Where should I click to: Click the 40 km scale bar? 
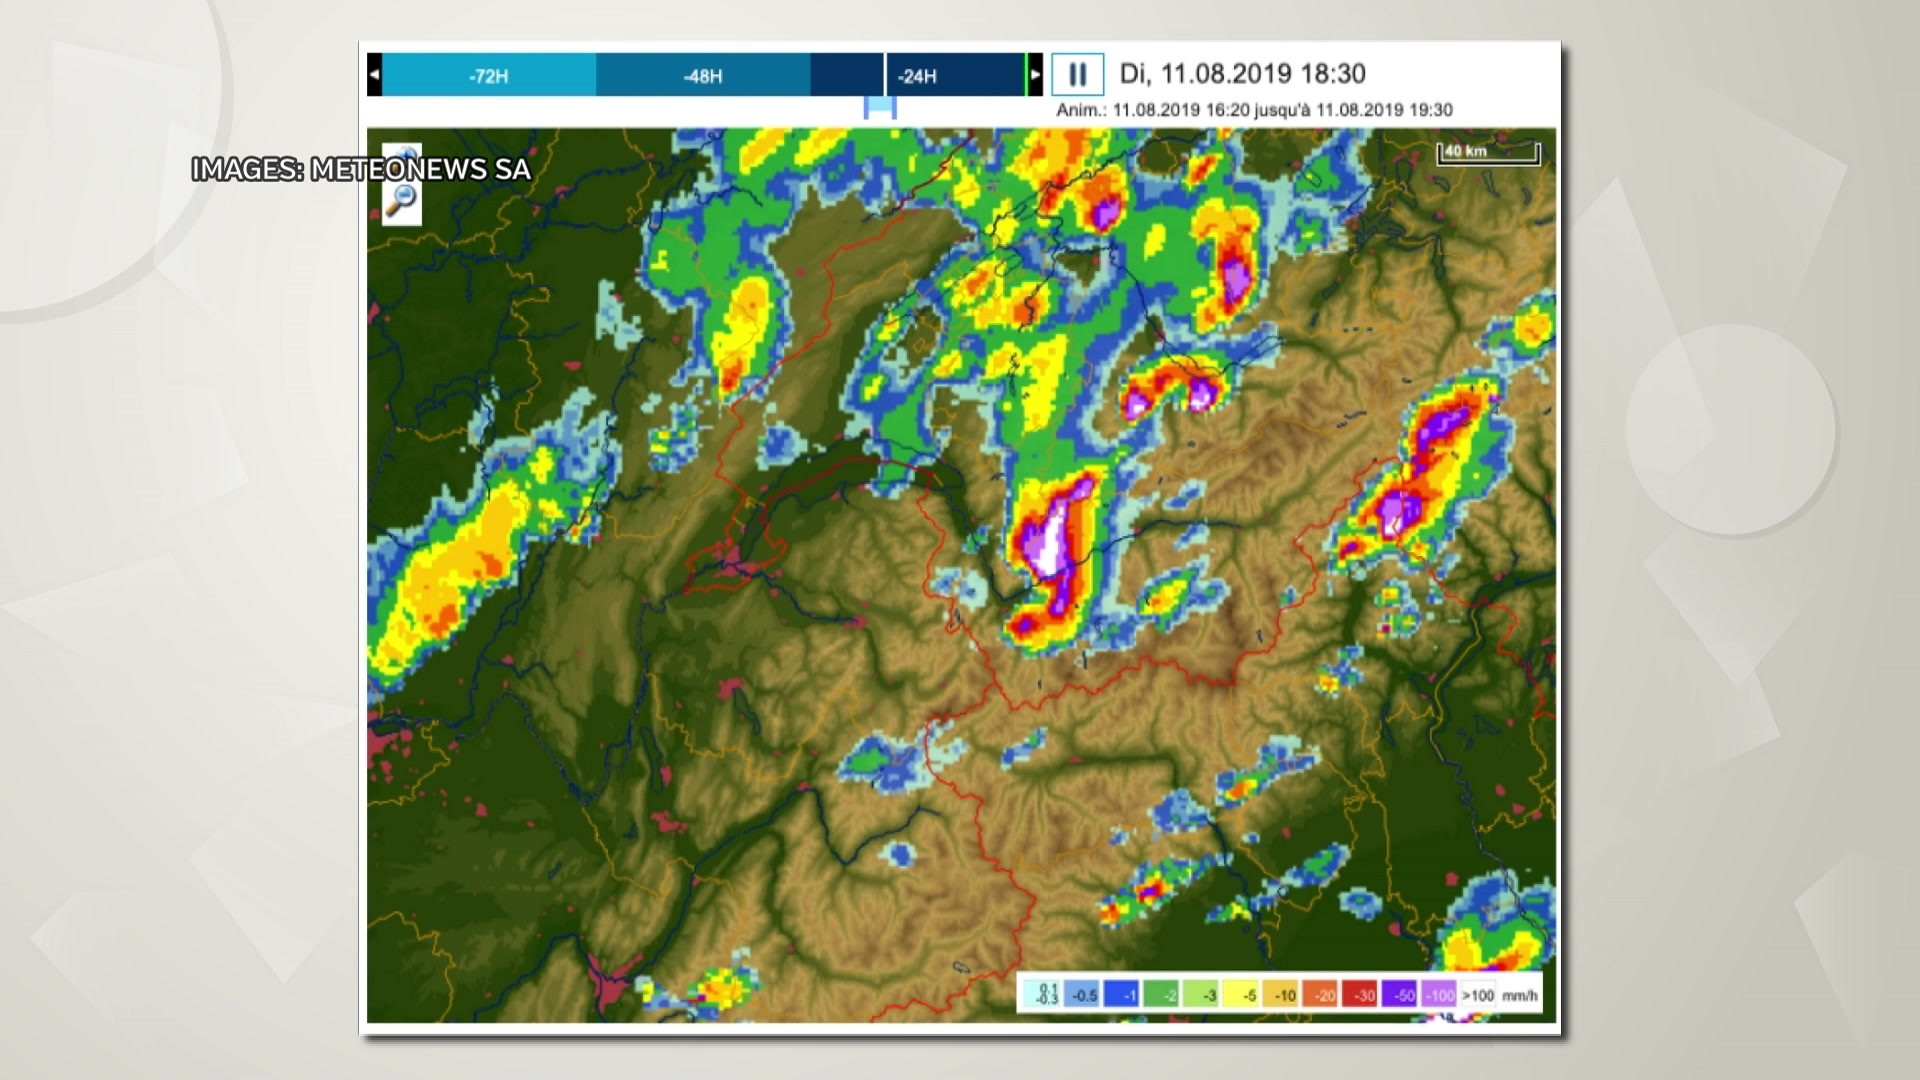click(1489, 153)
